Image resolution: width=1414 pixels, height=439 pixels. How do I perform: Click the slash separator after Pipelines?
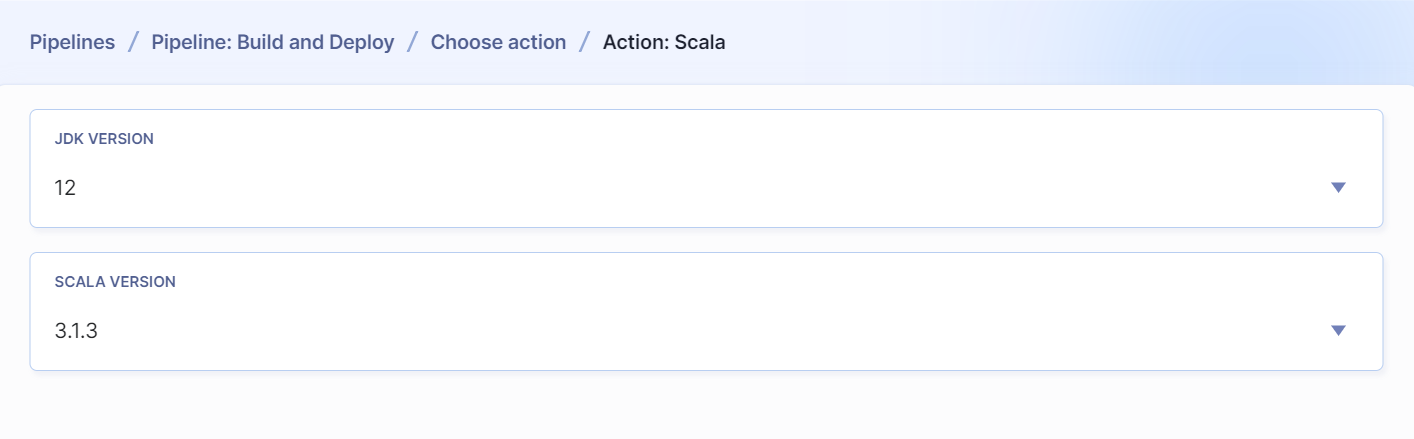133,42
